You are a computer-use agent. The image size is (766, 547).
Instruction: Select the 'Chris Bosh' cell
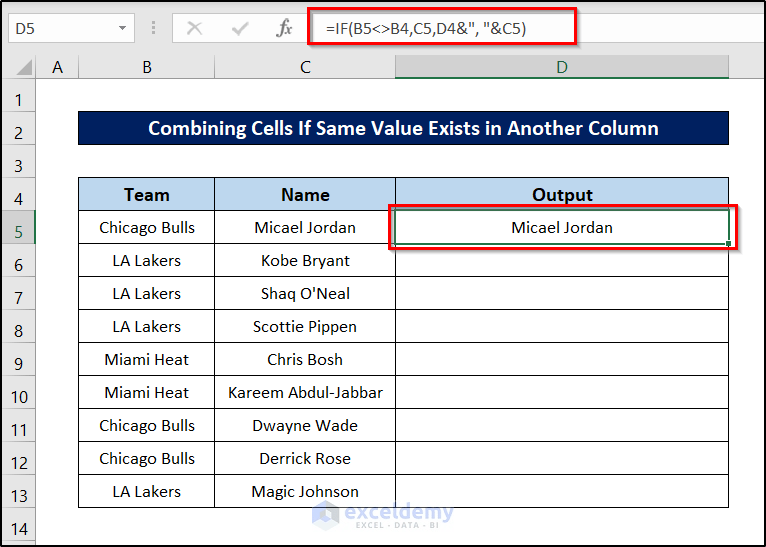pyautogui.click(x=305, y=359)
